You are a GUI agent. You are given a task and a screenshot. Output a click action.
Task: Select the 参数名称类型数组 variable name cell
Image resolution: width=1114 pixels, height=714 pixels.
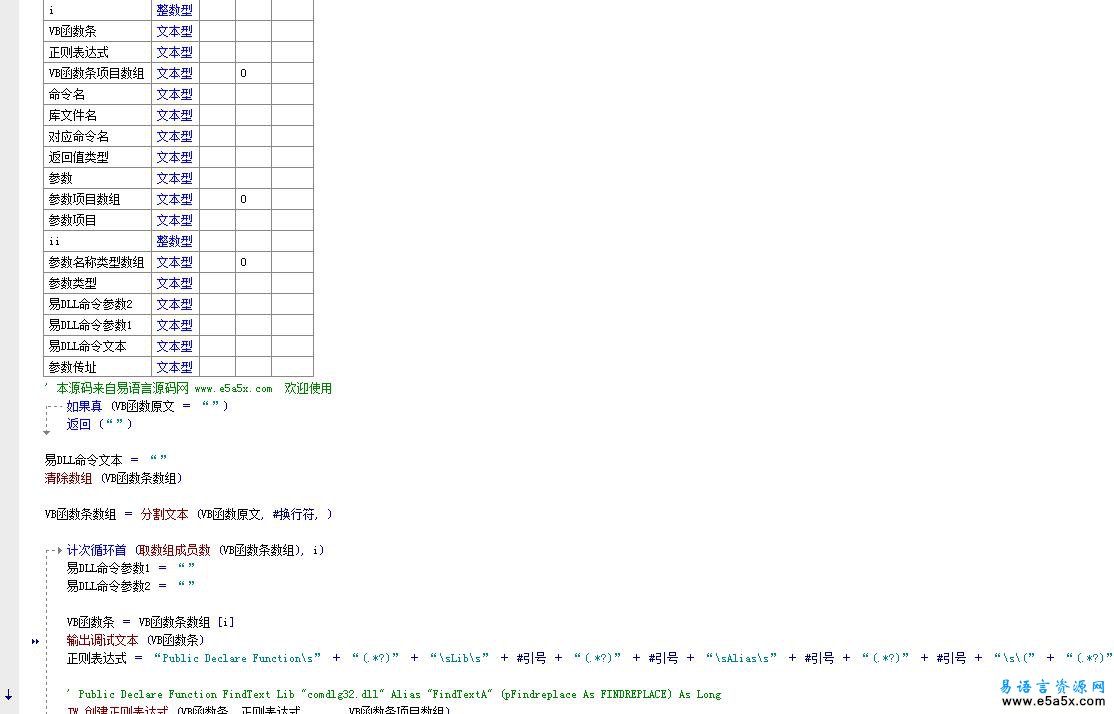97,262
